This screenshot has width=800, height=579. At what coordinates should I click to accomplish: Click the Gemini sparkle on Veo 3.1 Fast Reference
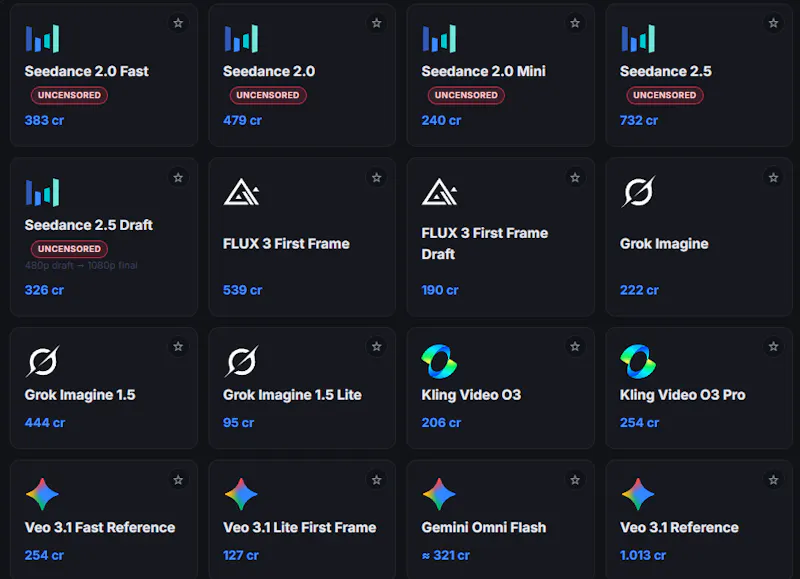pyautogui.click(x=42, y=494)
